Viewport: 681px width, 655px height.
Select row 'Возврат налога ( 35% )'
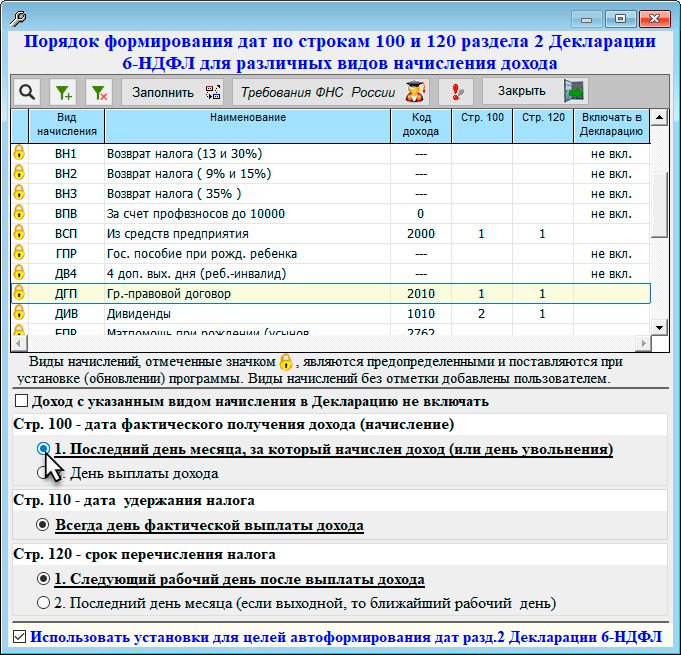pyautogui.click(x=331, y=194)
